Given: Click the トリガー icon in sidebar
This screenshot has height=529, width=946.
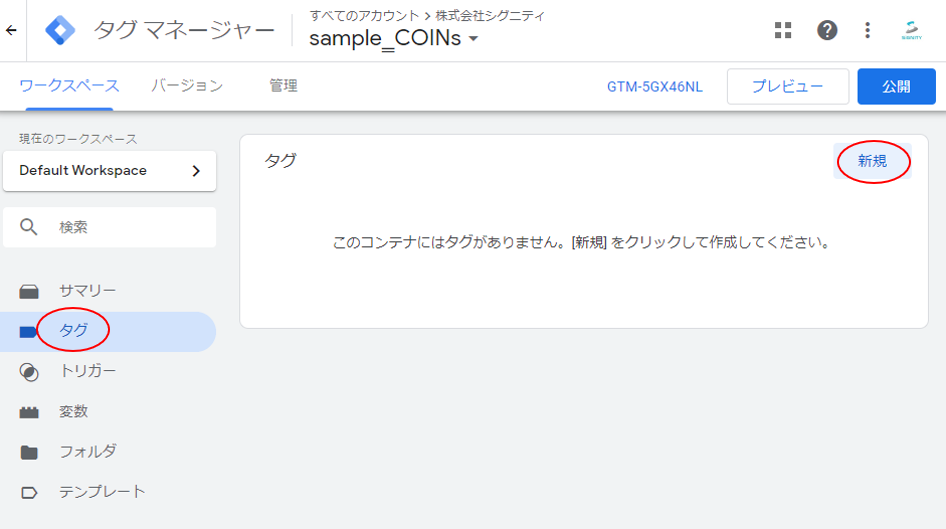Looking at the screenshot, I should pyautogui.click(x=29, y=372).
